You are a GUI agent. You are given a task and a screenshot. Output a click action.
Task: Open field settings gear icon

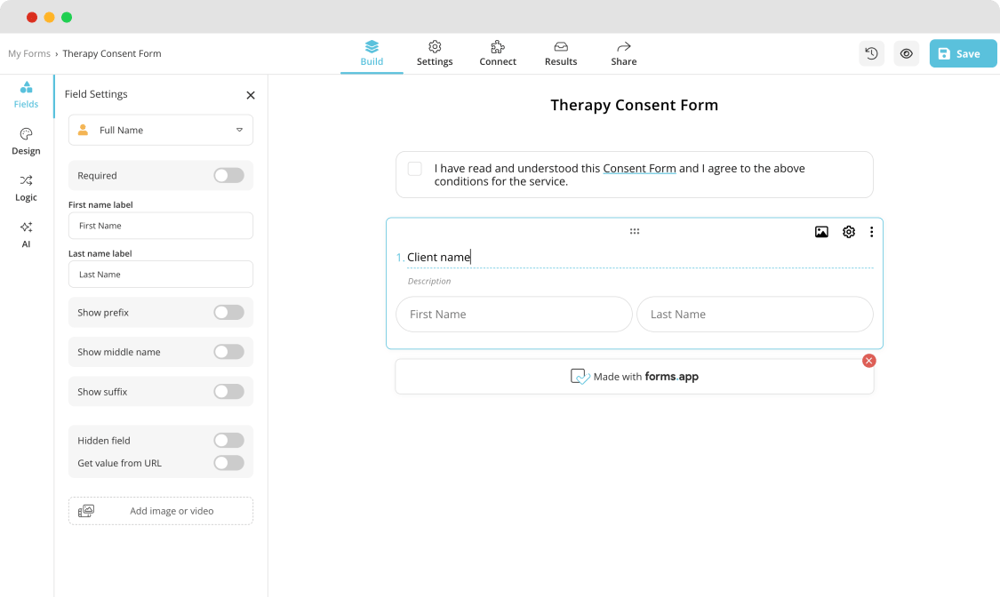[848, 232]
